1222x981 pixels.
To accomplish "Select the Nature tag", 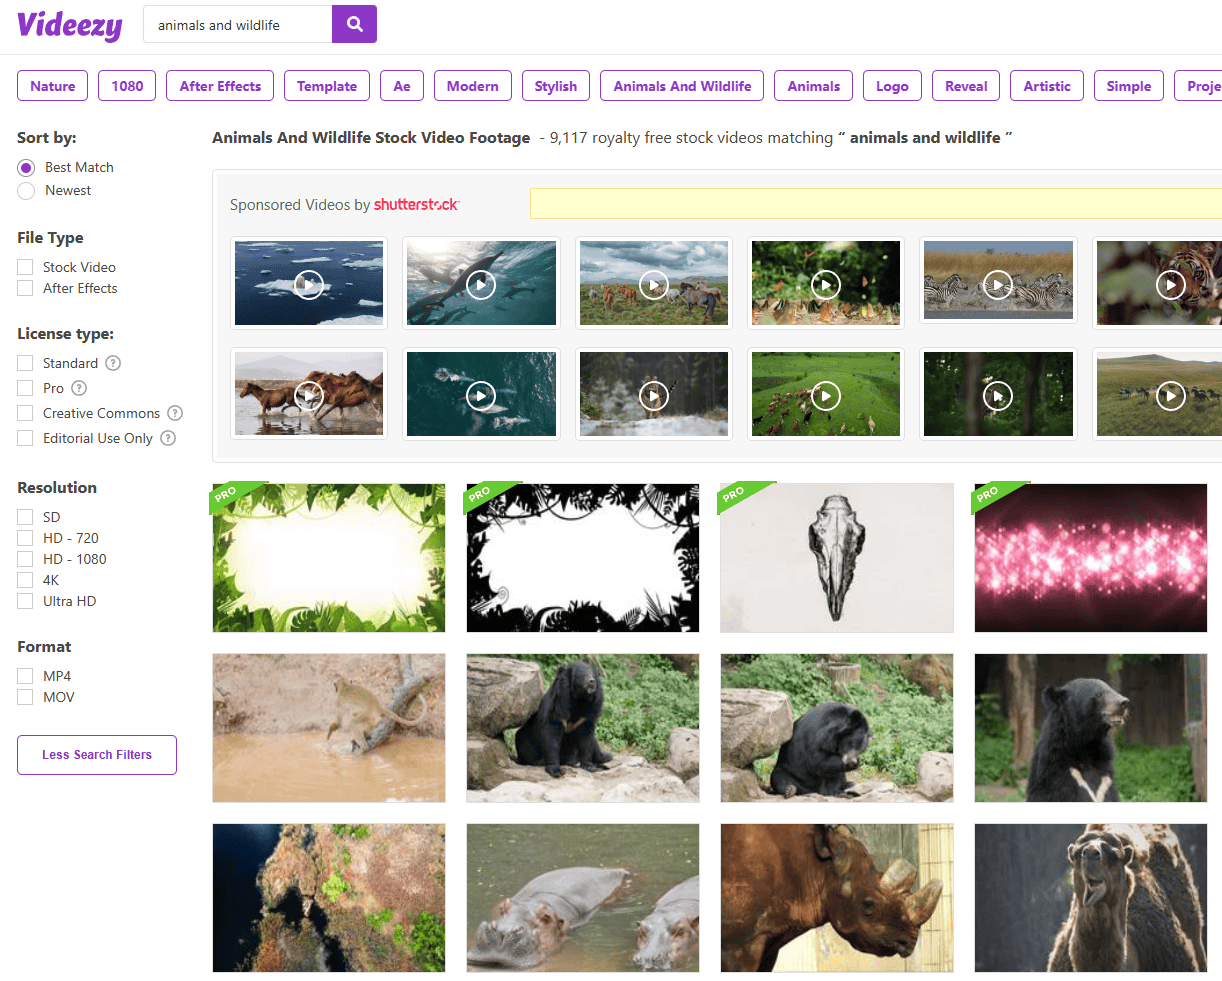I will [53, 86].
